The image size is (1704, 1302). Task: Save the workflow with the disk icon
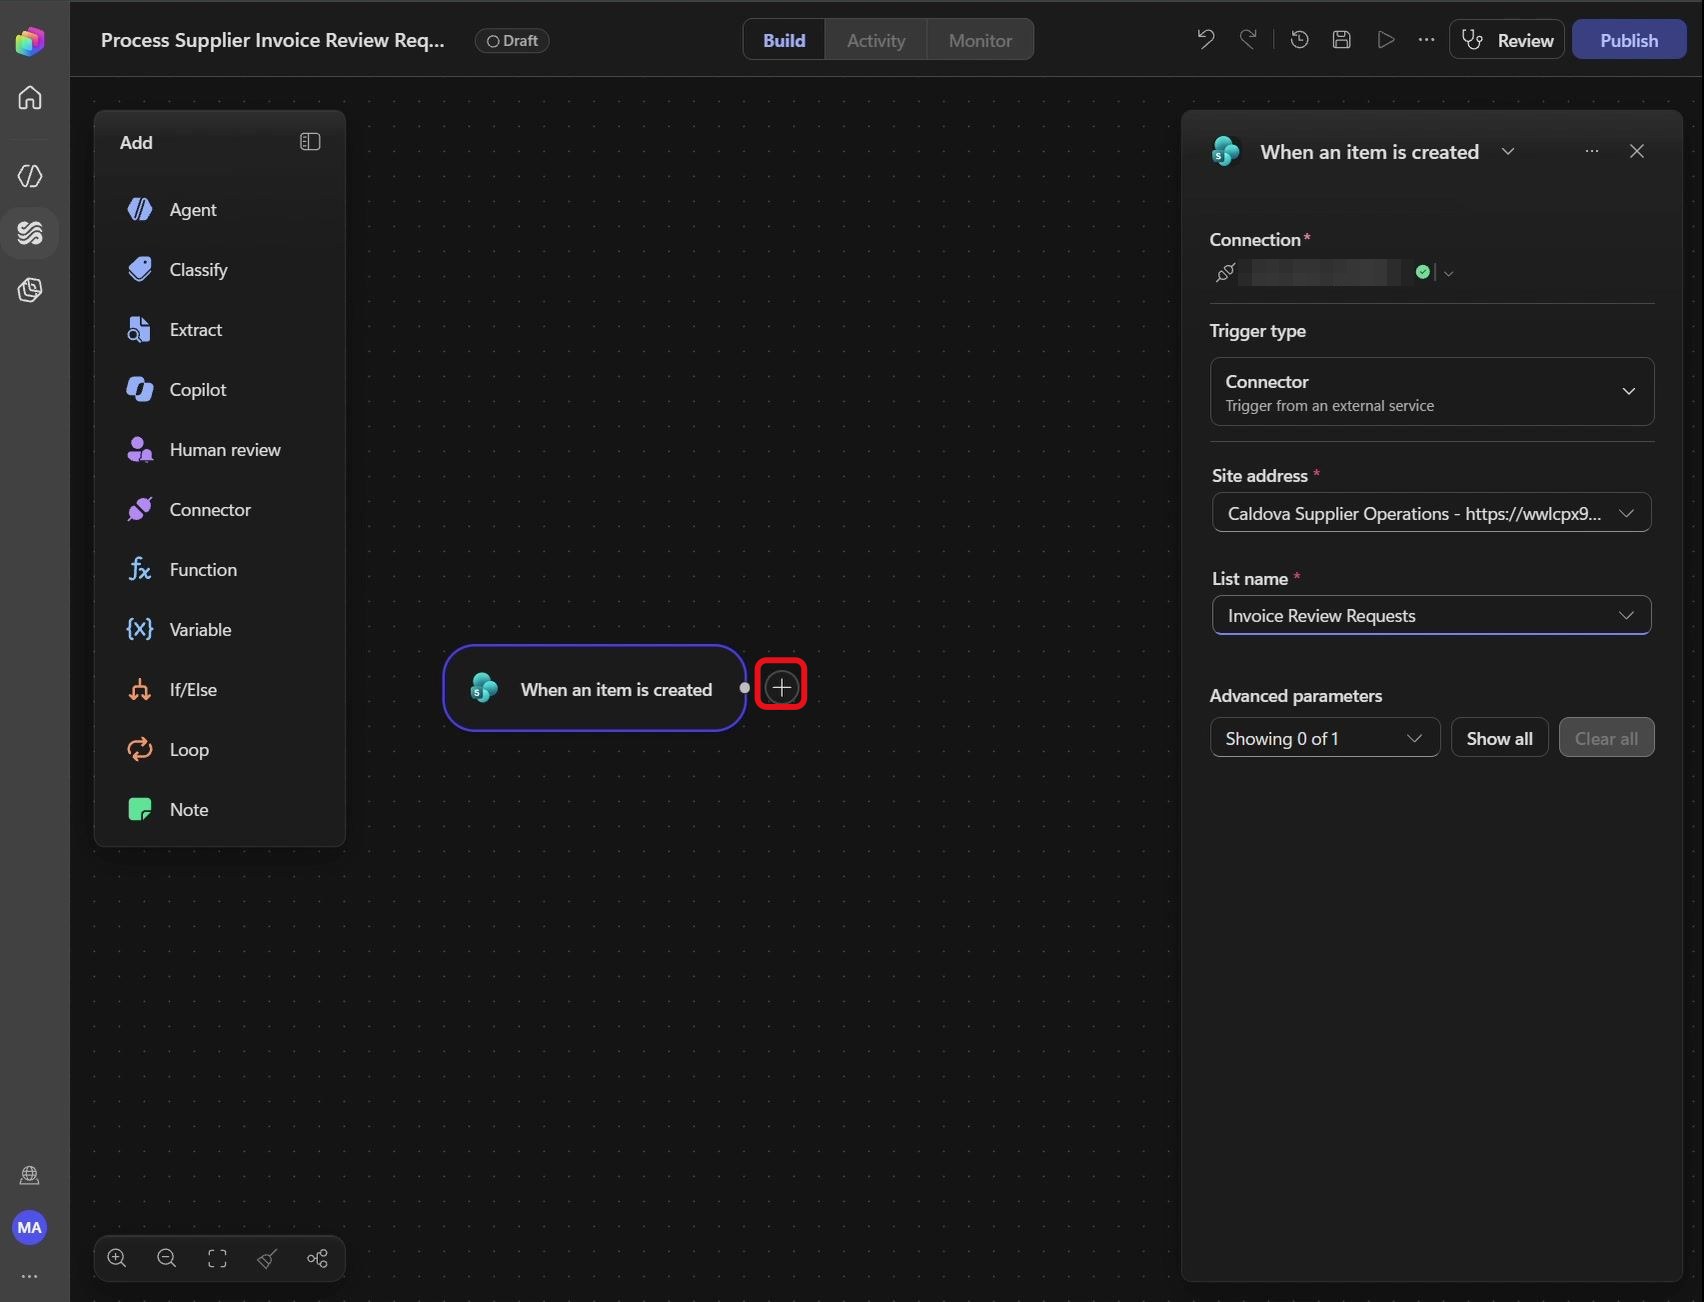[x=1342, y=40]
